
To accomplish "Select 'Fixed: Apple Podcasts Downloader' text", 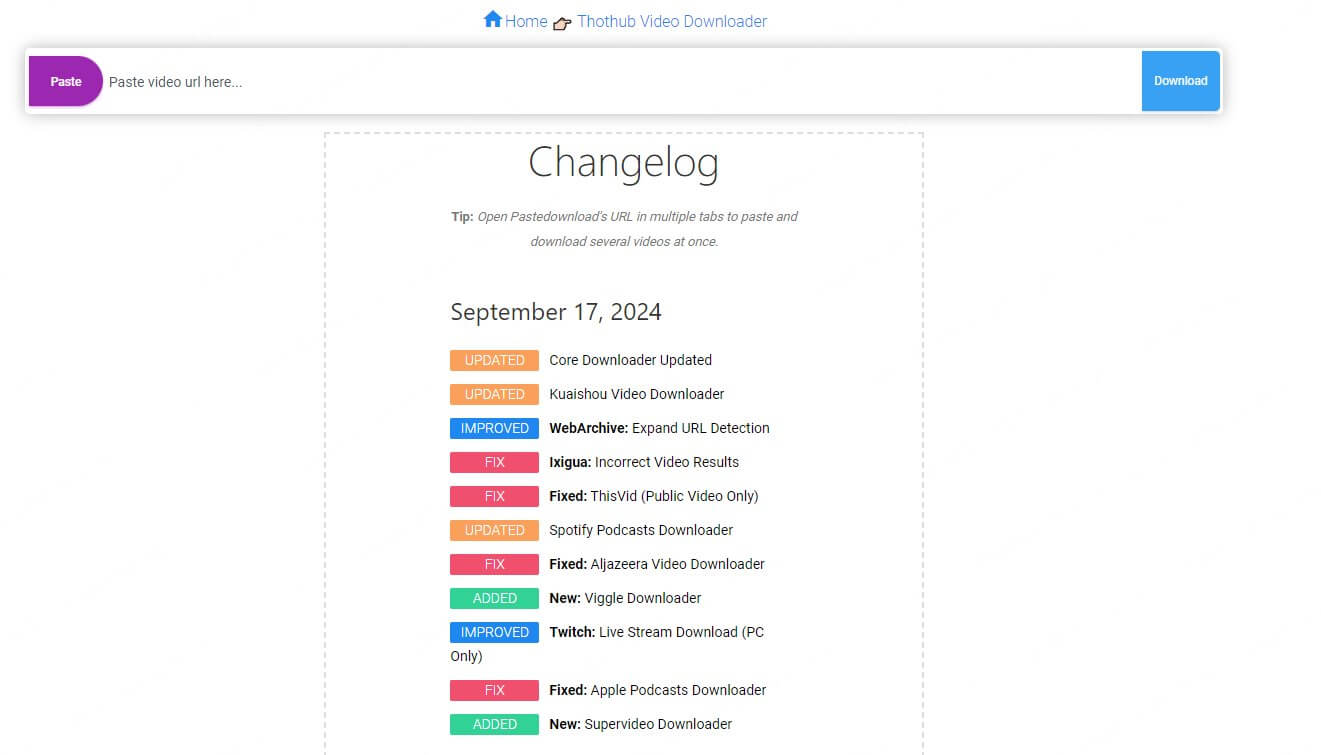I will tap(658, 690).
